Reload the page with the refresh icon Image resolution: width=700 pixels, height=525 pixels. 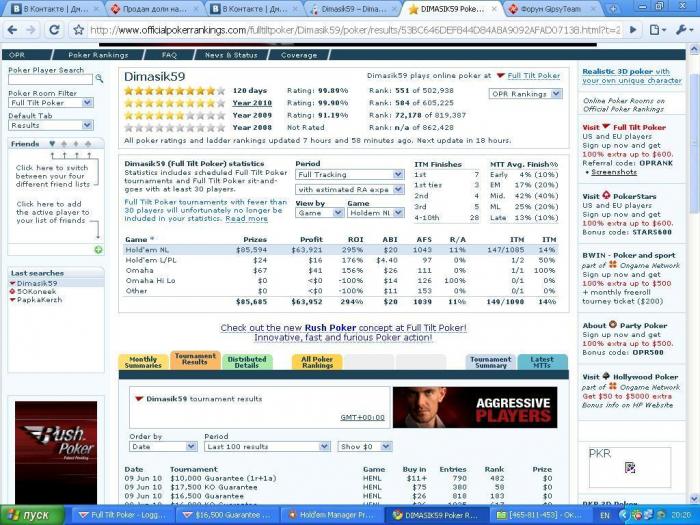tap(54, 30)
